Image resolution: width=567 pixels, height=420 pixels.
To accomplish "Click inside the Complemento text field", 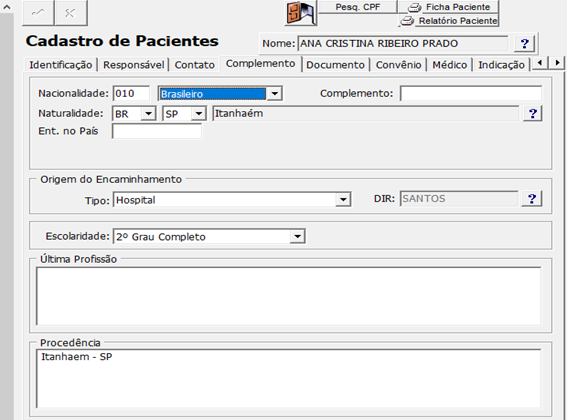I will tap(471, 93).
